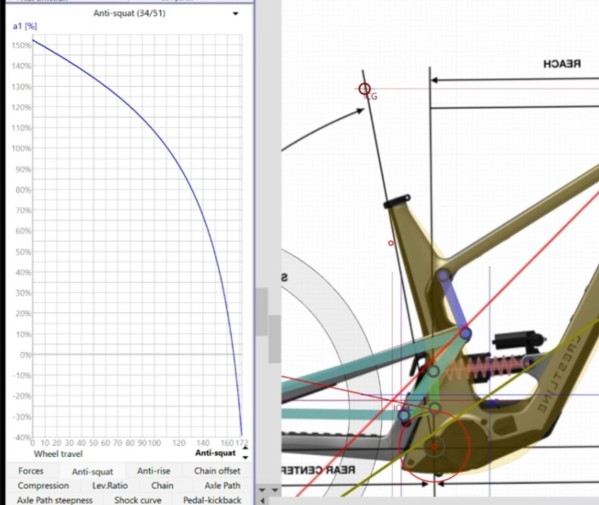Select the upper blue rocker link pivot

pos(444,276)
